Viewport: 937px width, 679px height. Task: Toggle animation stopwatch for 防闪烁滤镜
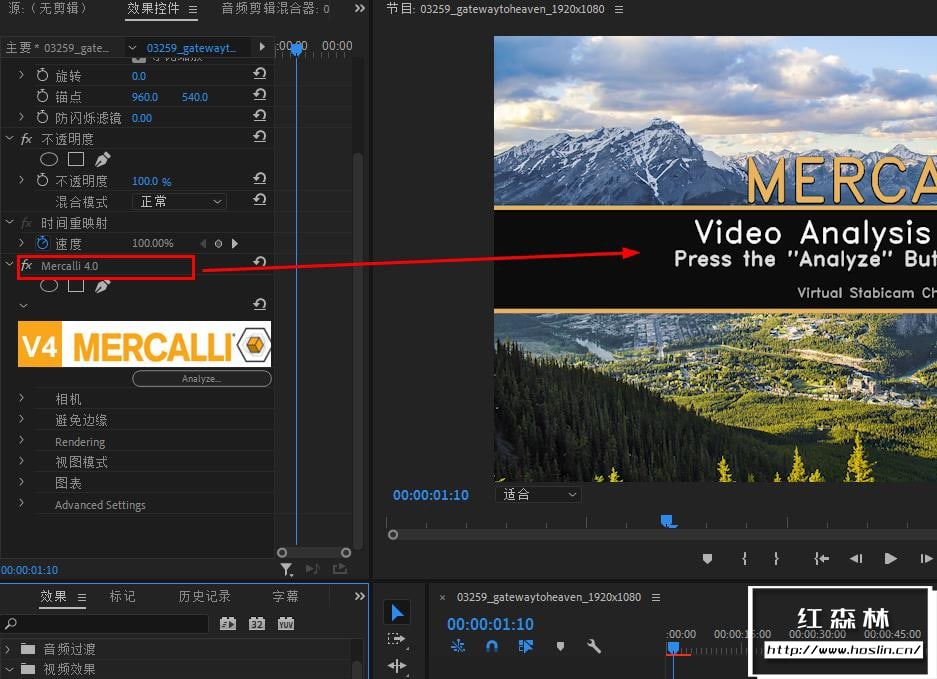click(42, 117)
